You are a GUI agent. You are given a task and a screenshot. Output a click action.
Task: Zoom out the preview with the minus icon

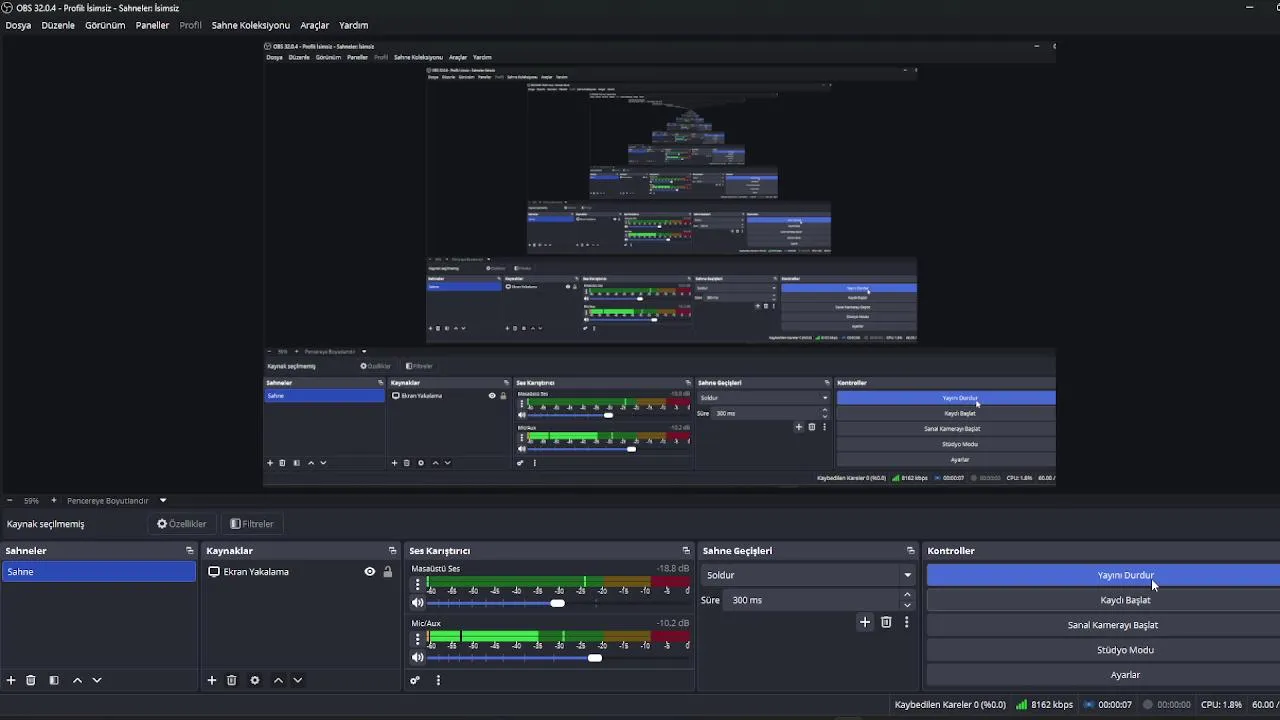coord(9,501)
